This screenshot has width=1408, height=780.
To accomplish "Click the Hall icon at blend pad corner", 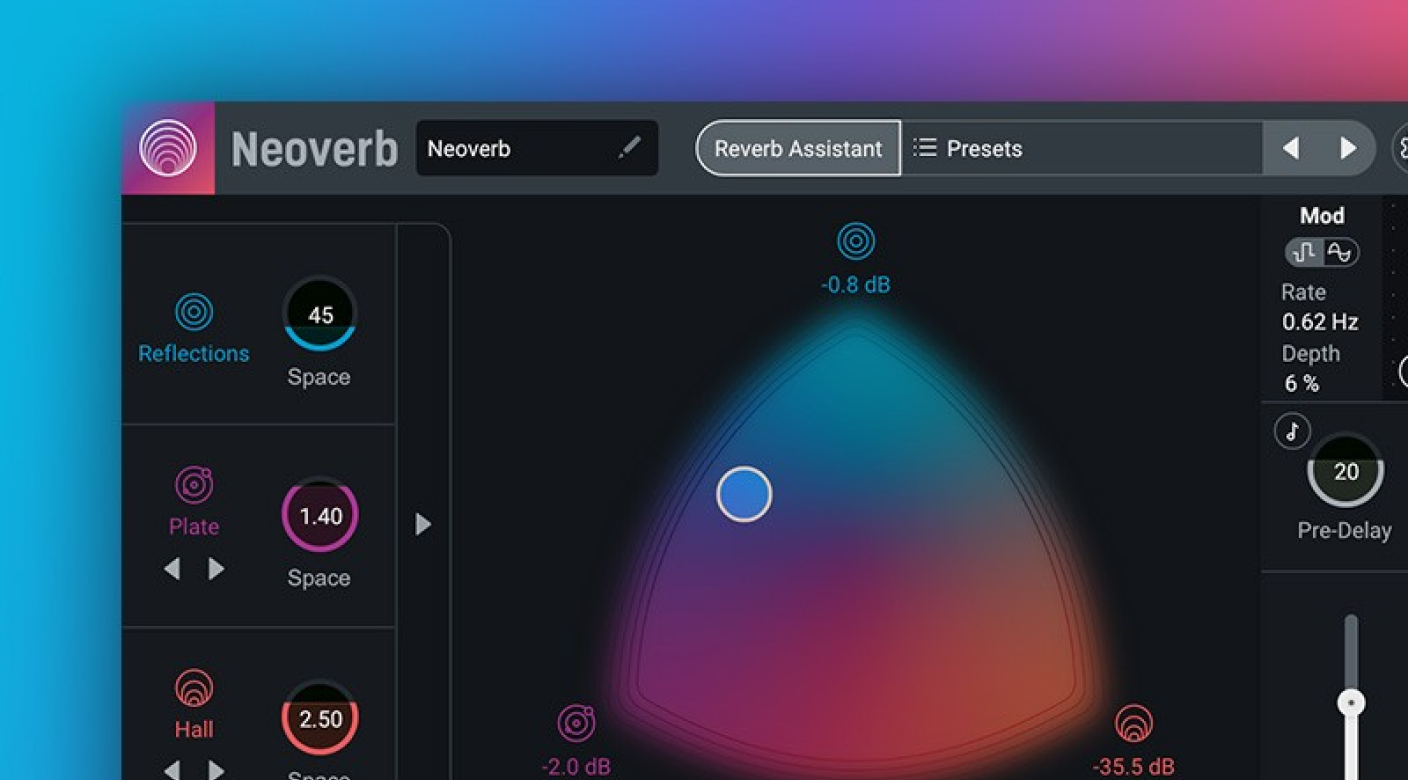I will [x=1133, y=723].
